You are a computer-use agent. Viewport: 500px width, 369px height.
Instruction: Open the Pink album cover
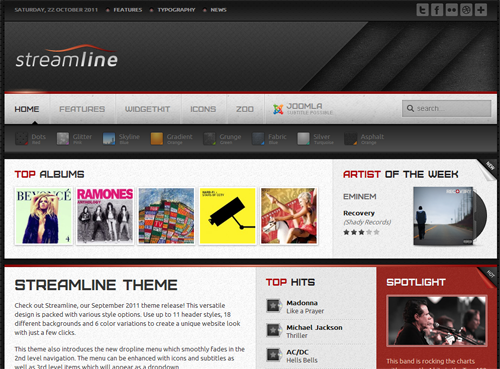pyautogui.click(x=289, y=216)
